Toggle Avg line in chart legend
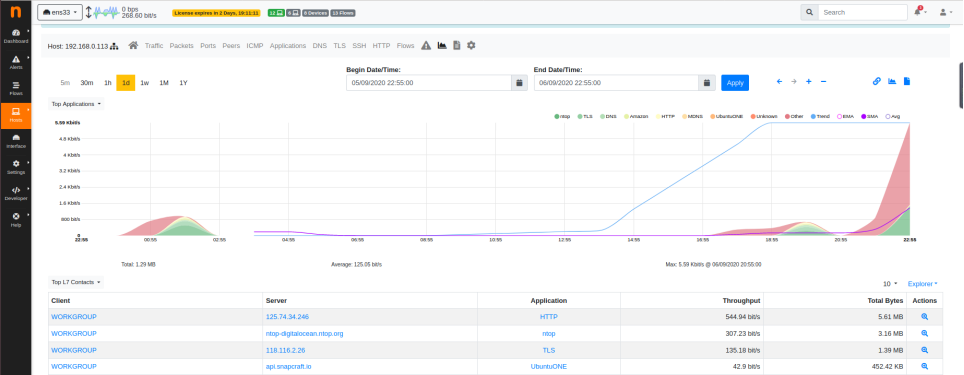 point(893,116)
